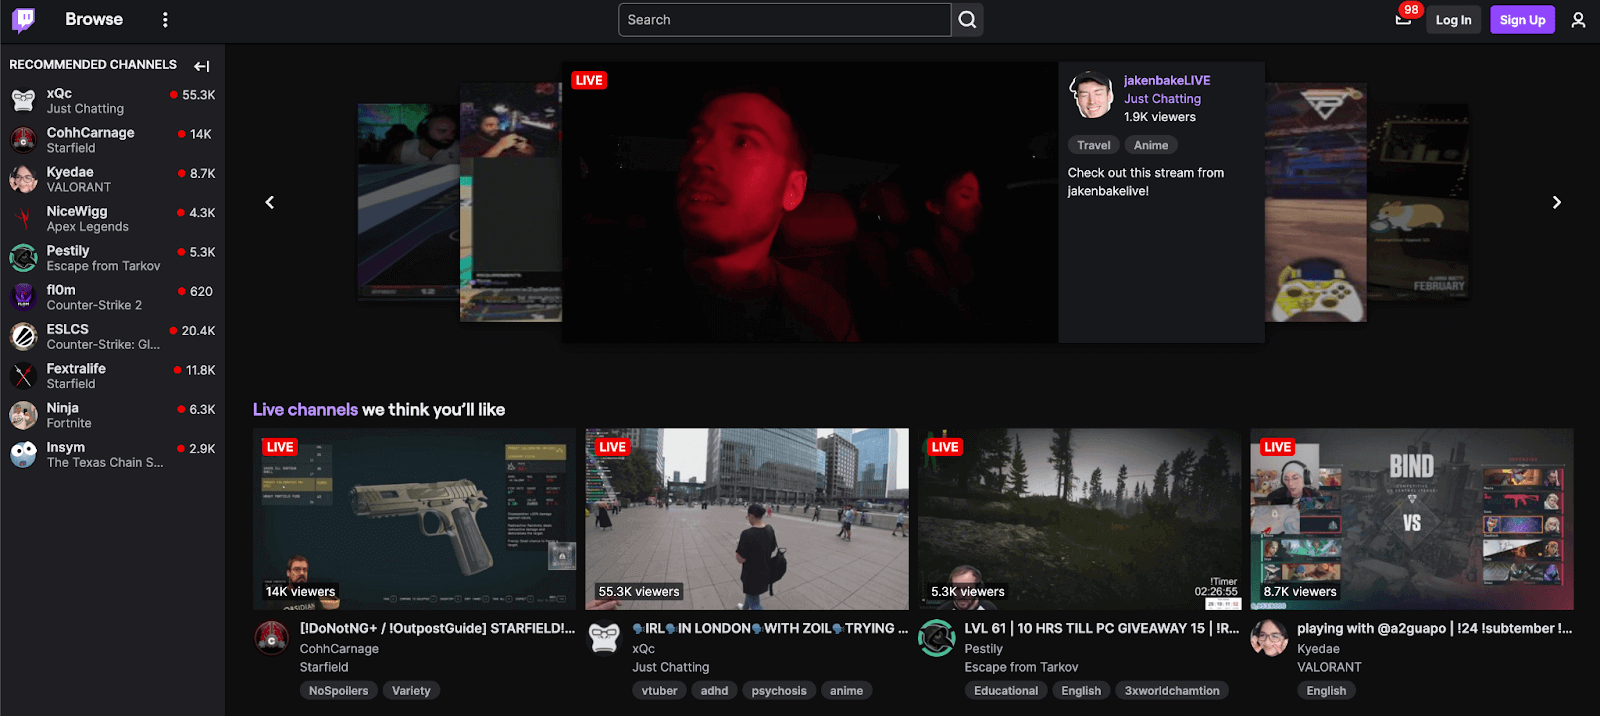Open stream title IRL IN LONDON WITH ZOIL

[770, 629]
